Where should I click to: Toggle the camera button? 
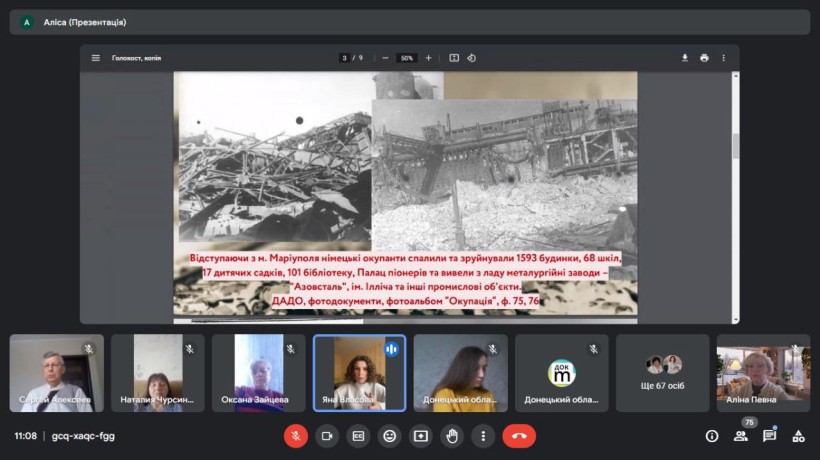(327, 436)
